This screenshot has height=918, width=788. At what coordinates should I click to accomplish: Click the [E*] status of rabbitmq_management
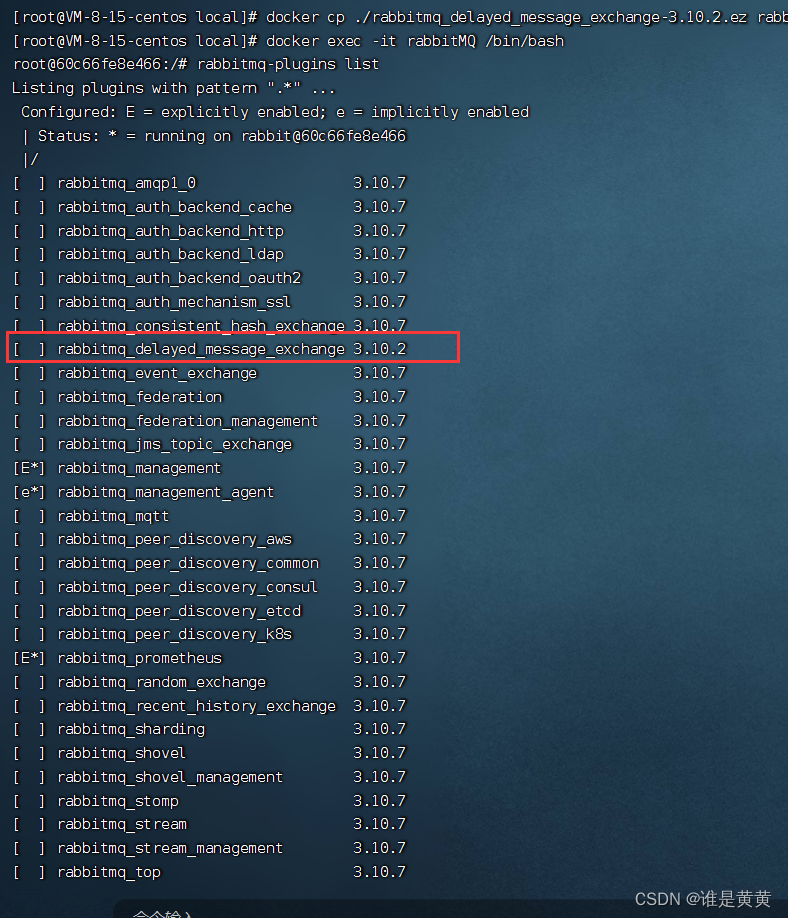pos(29,468)
